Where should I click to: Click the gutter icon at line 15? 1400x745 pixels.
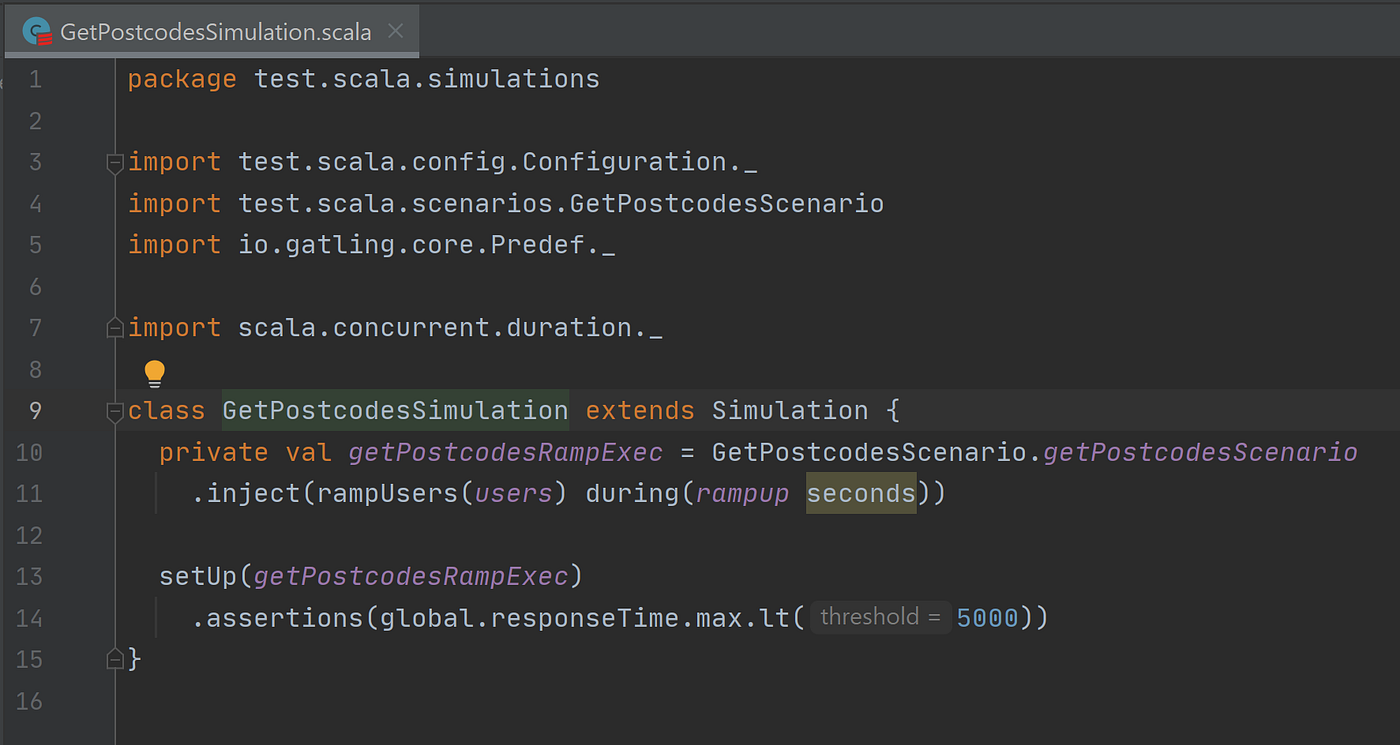pyautogui.click(x=114, y=659)
